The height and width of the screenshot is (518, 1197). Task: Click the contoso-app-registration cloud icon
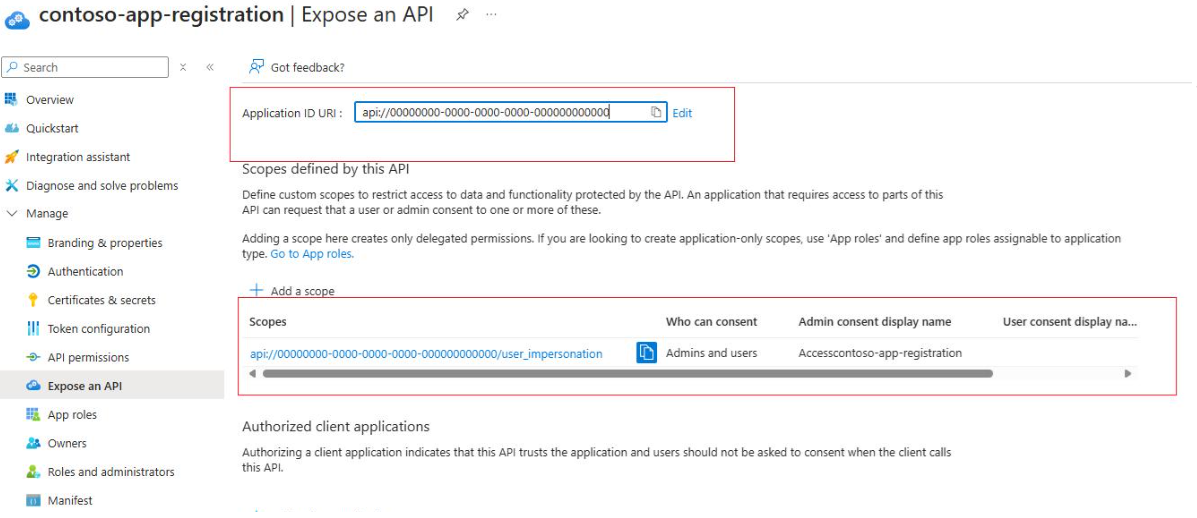(x=18, y=19)
